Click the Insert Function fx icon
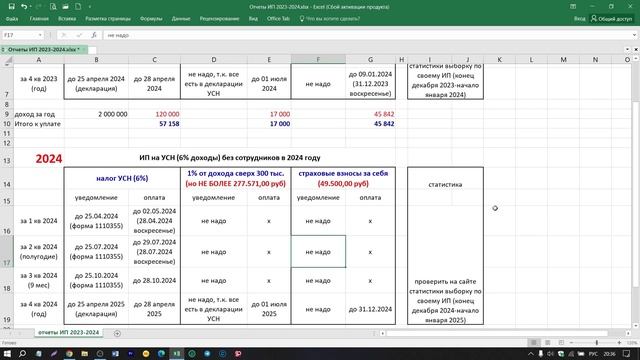 pos(94,35)
